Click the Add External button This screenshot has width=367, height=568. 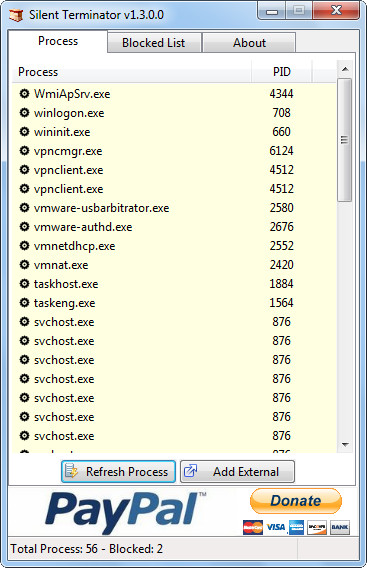tap(237, 472)
